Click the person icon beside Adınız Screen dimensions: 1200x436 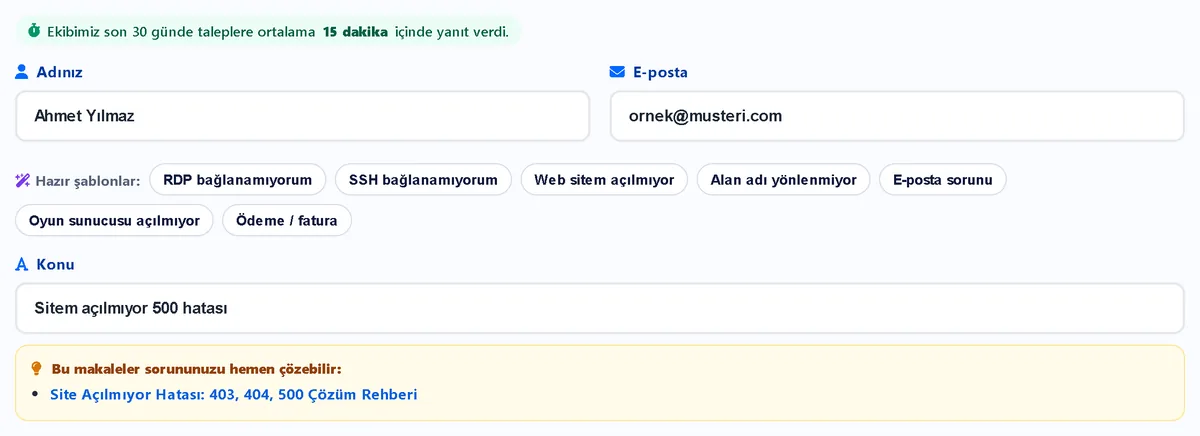click(22, 72)
